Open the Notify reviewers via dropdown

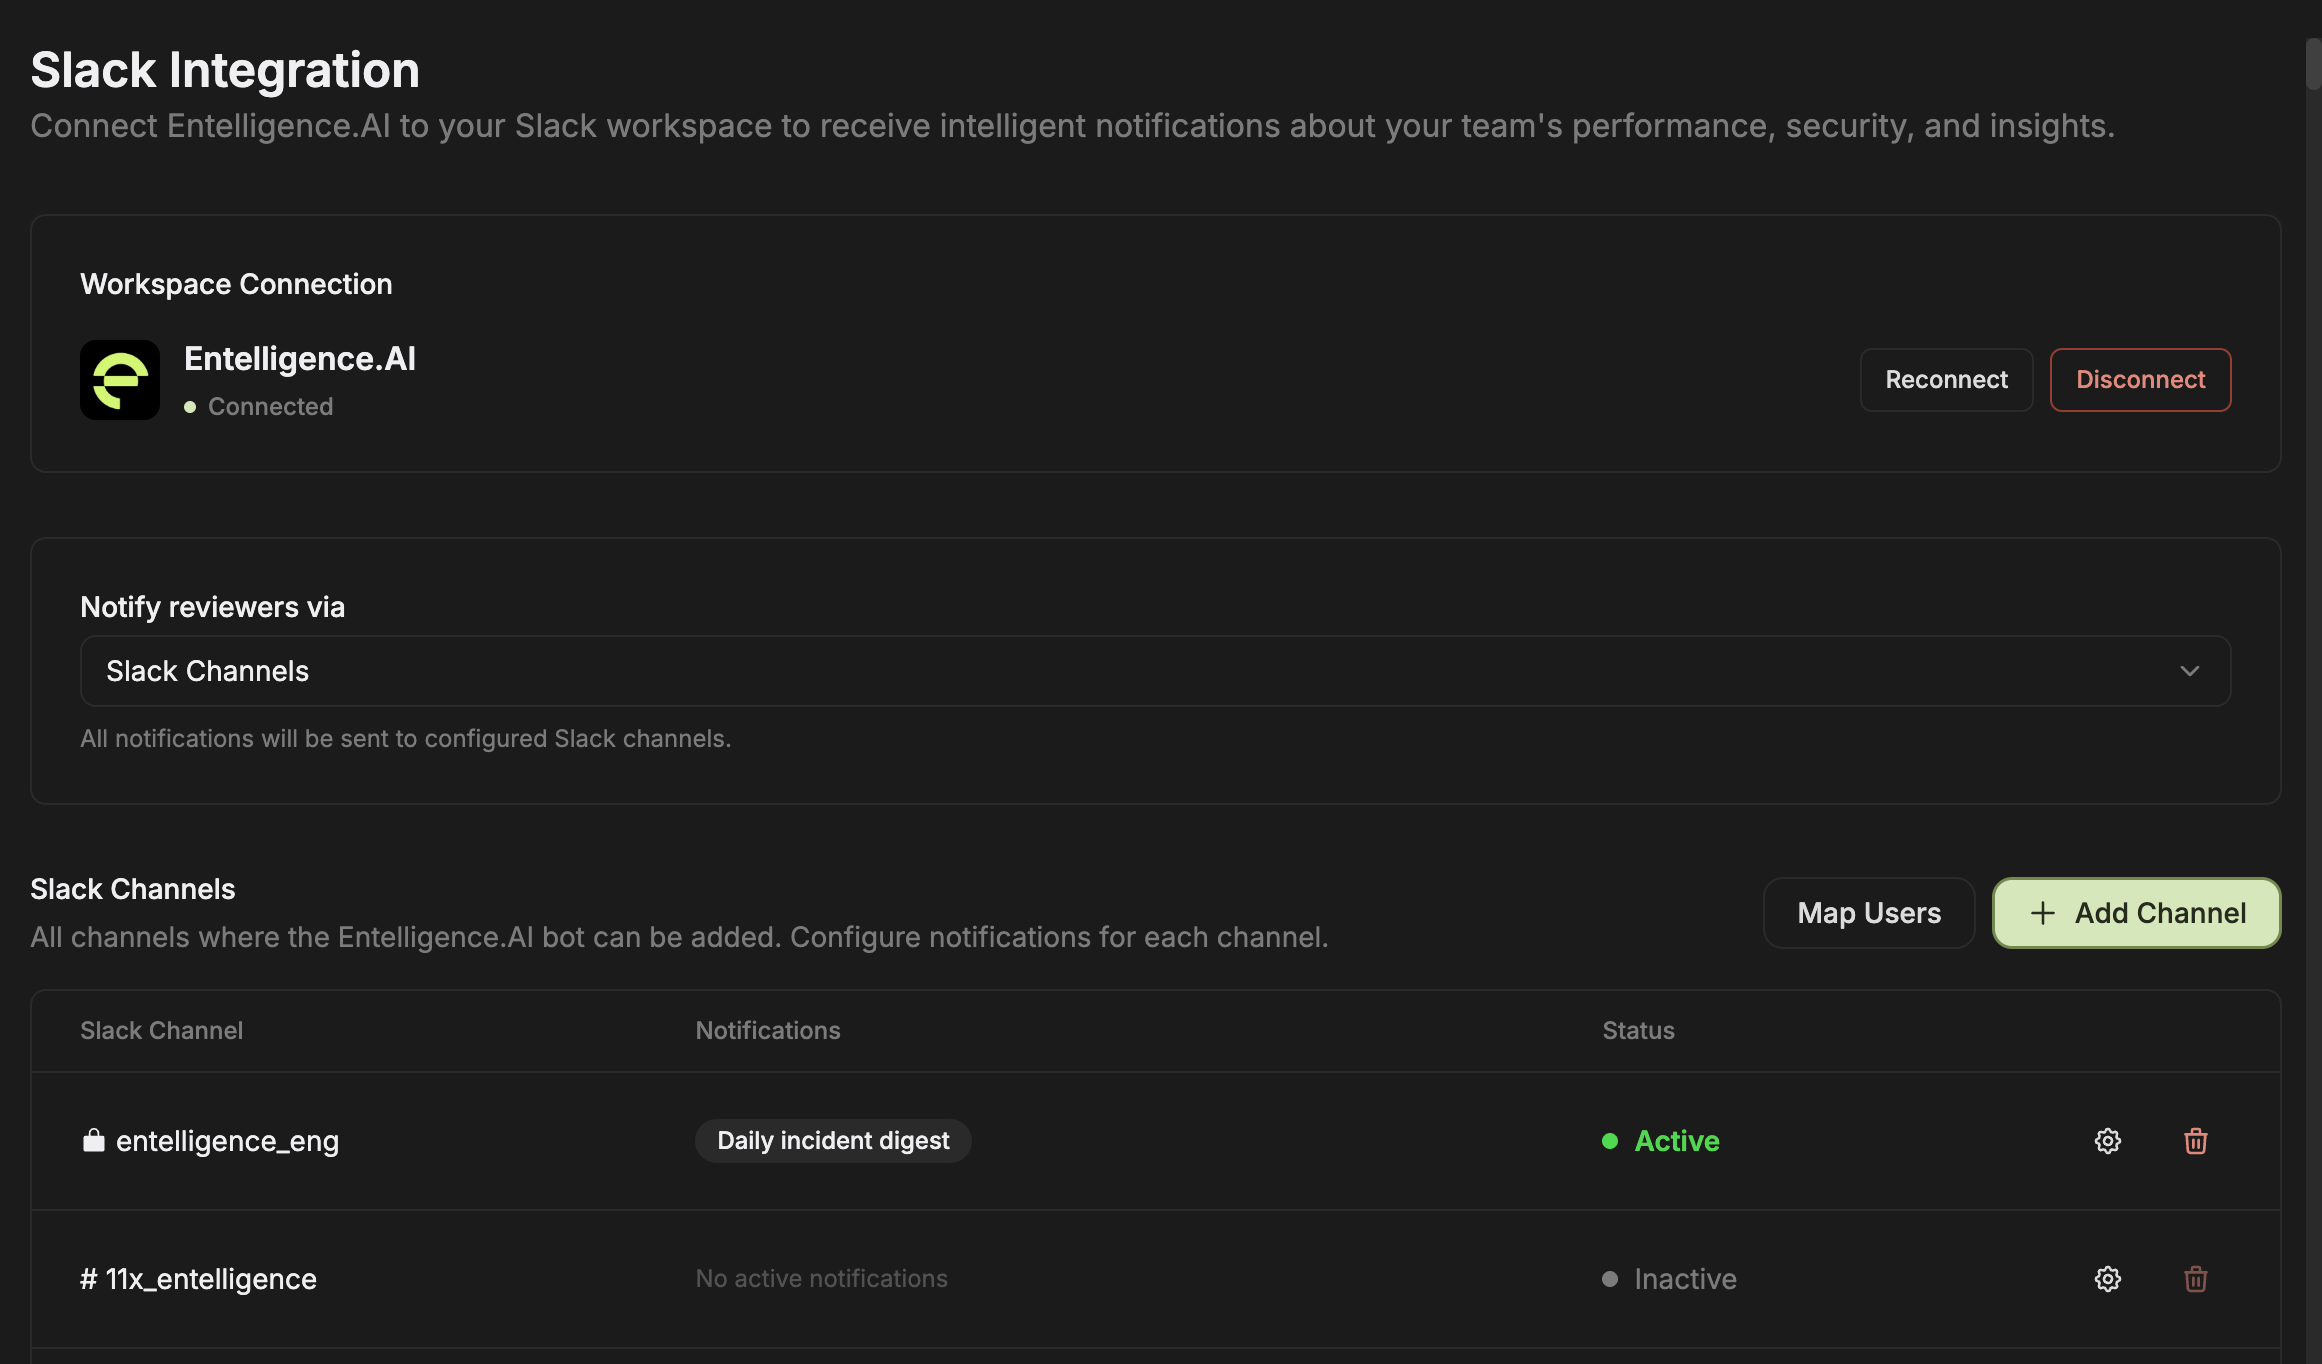1155,671
